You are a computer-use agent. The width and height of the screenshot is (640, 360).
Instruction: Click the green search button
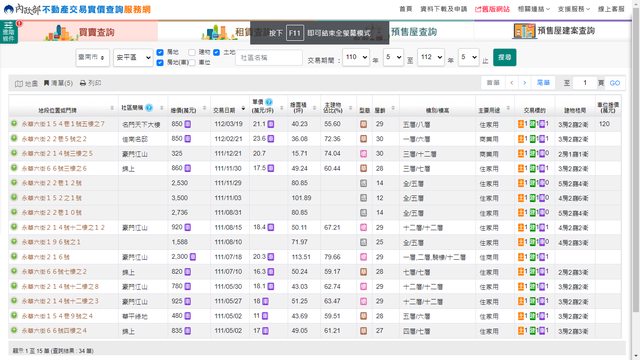click(x=504, y=57)
